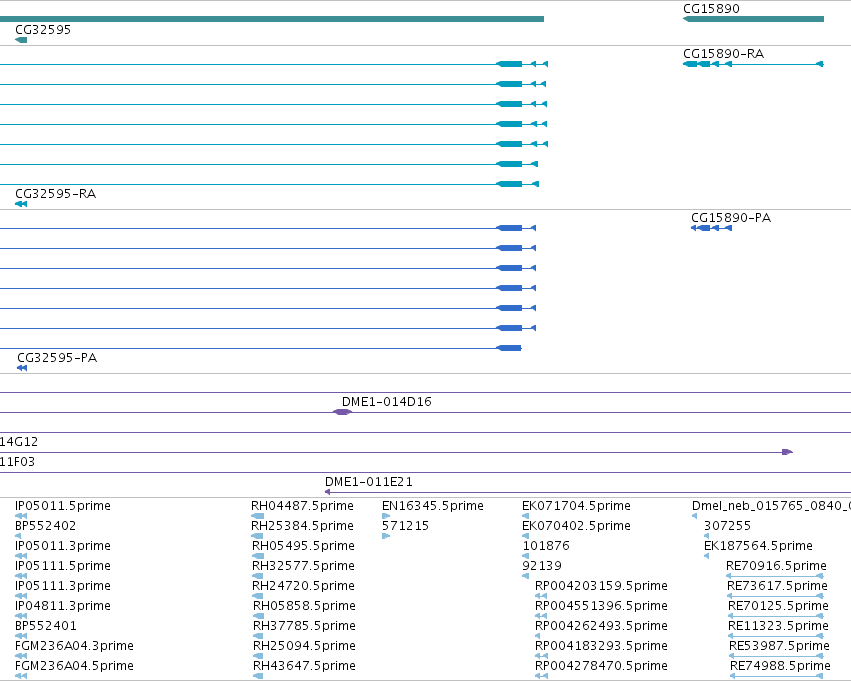Select the 92139 EST entry

pyautogui.click(x=542, y=566)
